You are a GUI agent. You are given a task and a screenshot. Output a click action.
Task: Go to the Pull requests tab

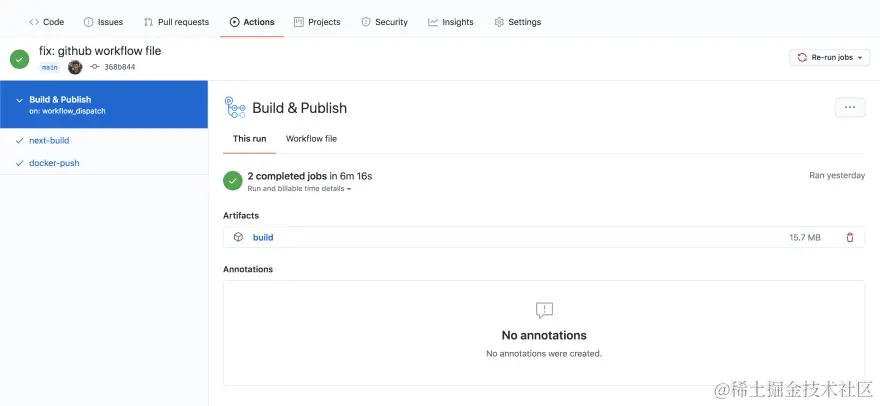(176, 22)
